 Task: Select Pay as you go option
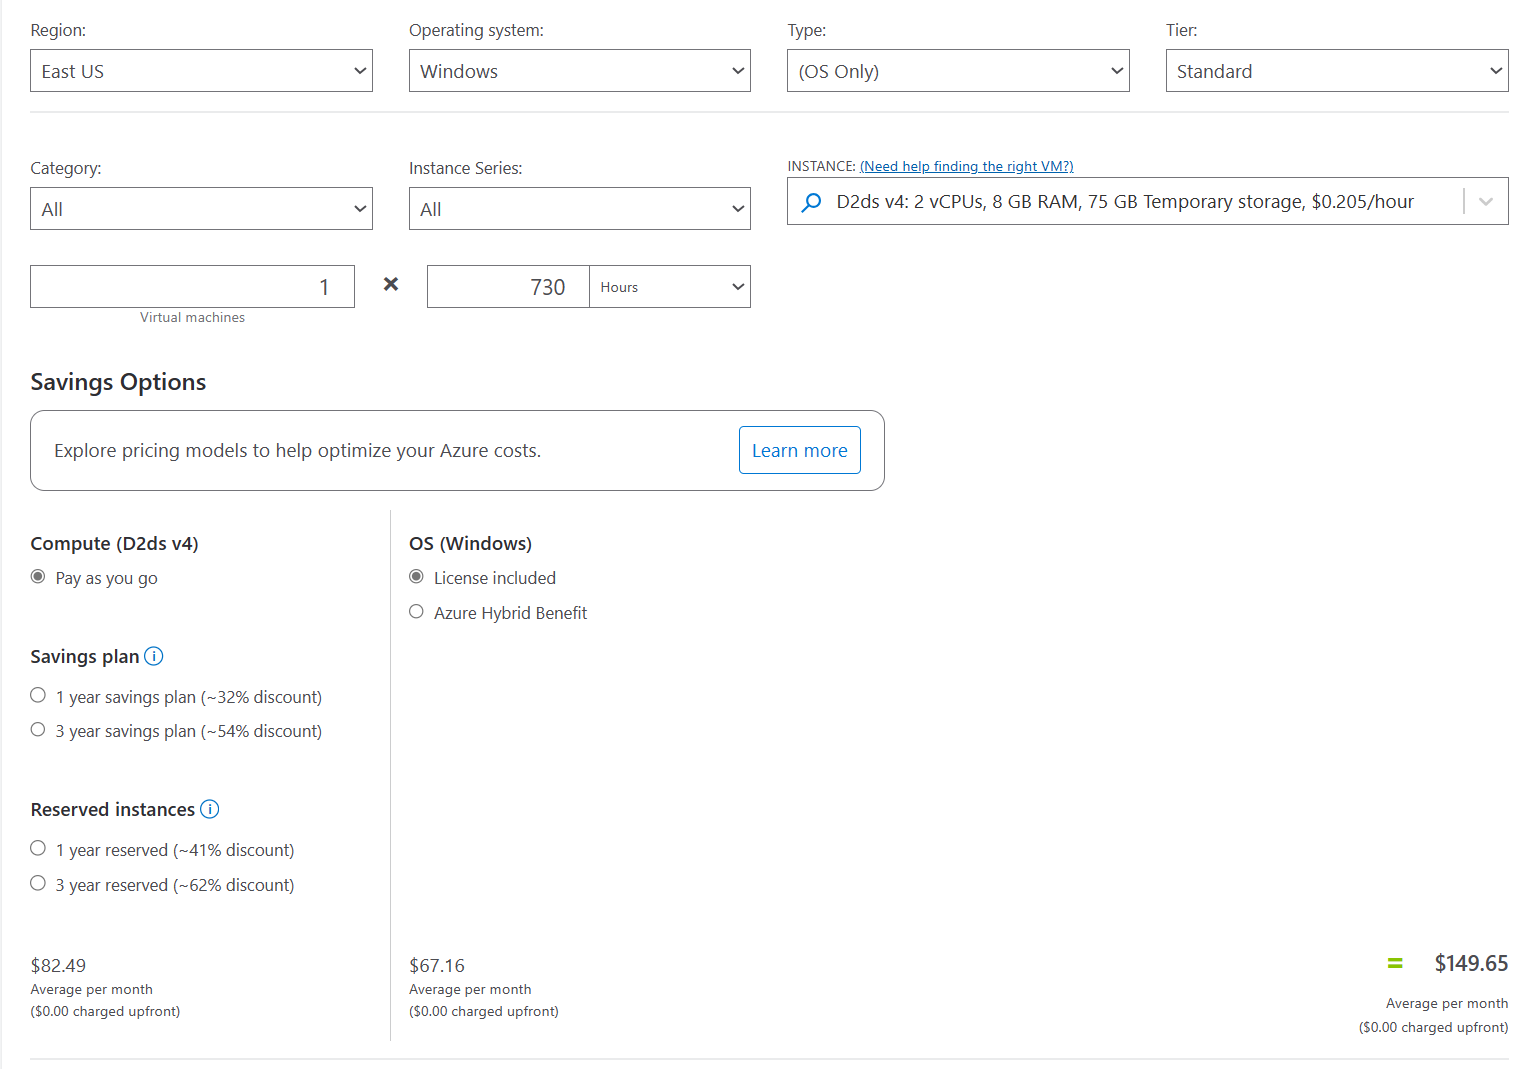(x=38, y=577)
